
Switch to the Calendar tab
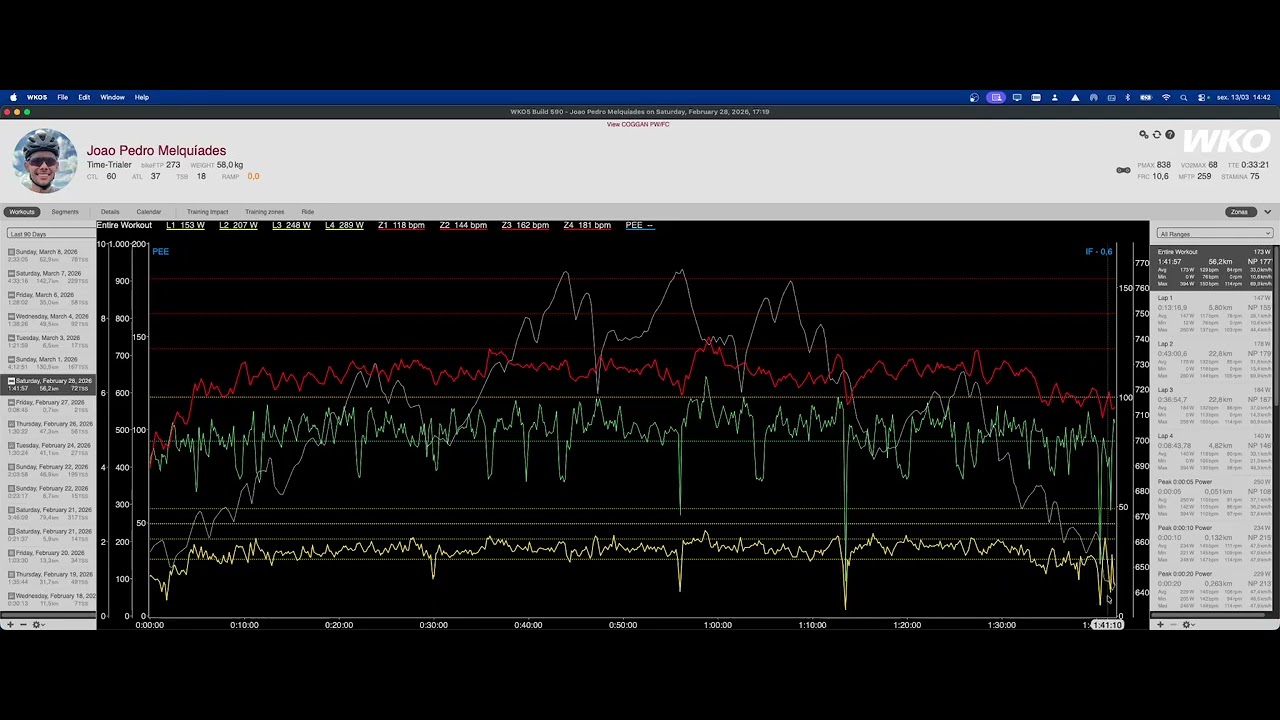point(149,212)
